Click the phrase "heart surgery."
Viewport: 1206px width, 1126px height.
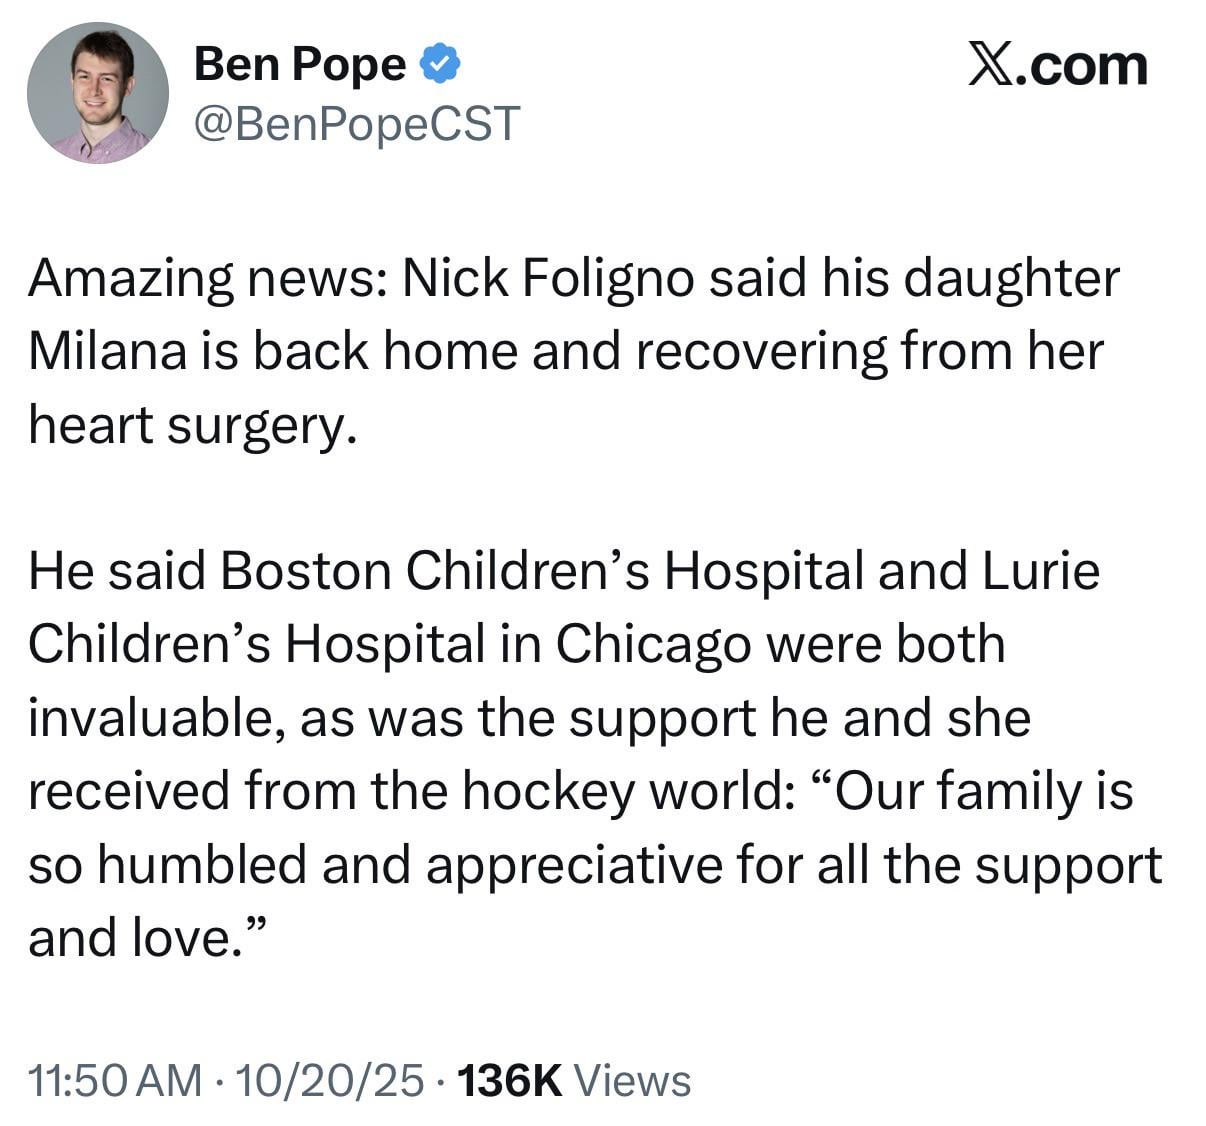(192, 425)
